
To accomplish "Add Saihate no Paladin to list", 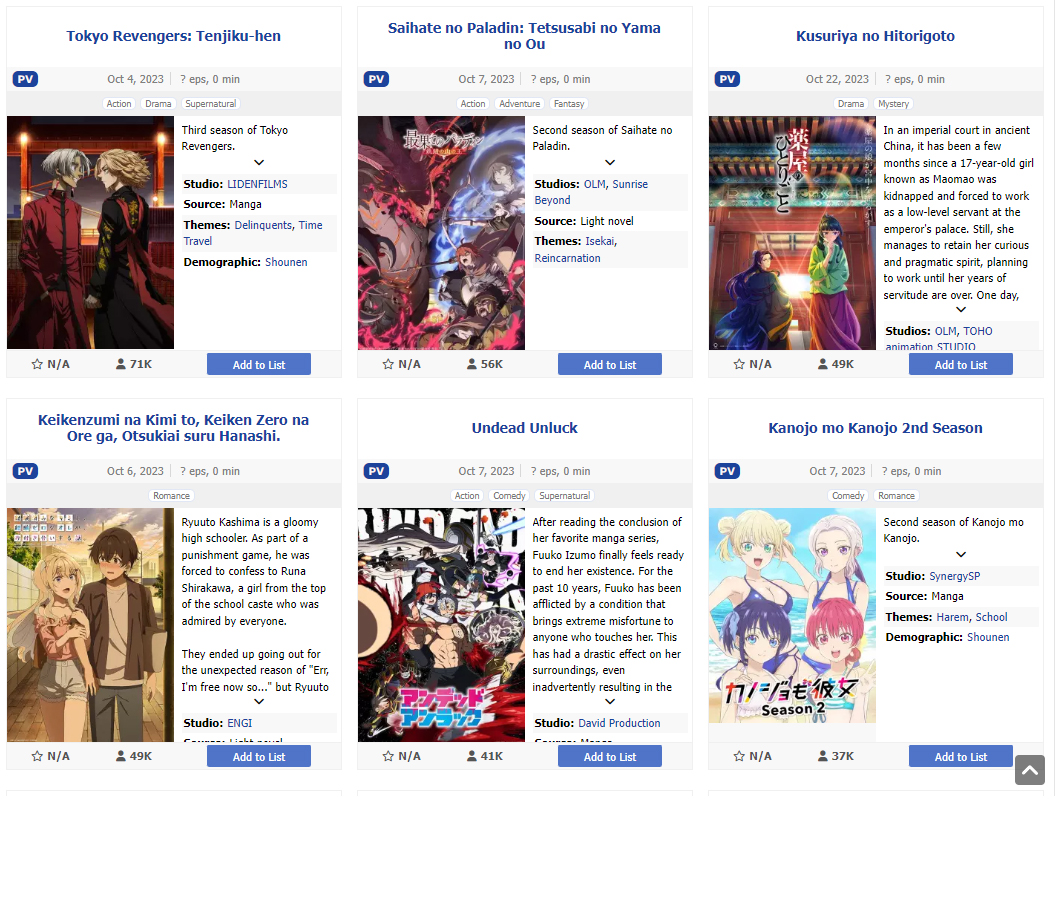I will (x=610, y=364).
